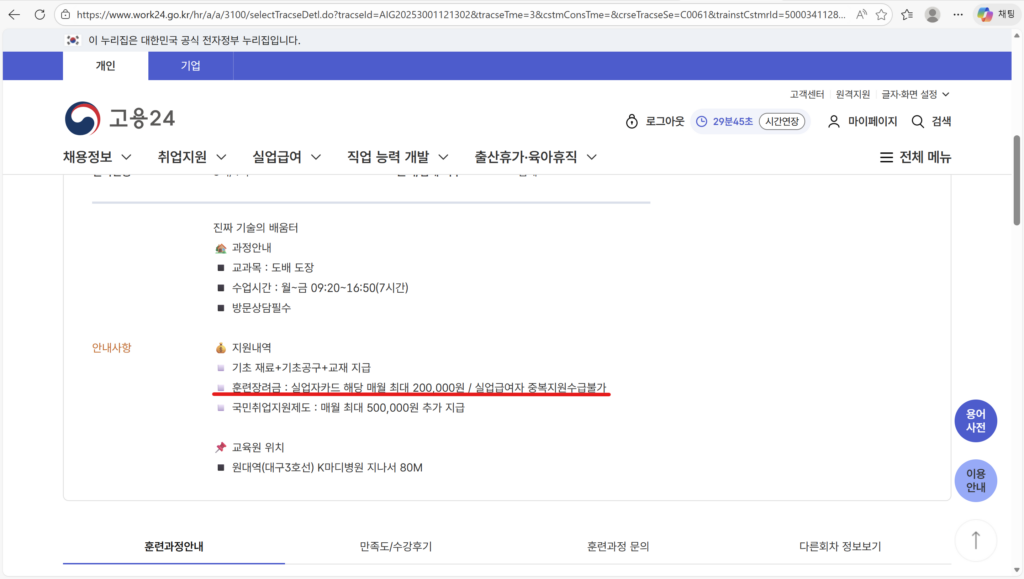
Task: Open the 용어사전 floating button
Action: [x=975, y=420]
